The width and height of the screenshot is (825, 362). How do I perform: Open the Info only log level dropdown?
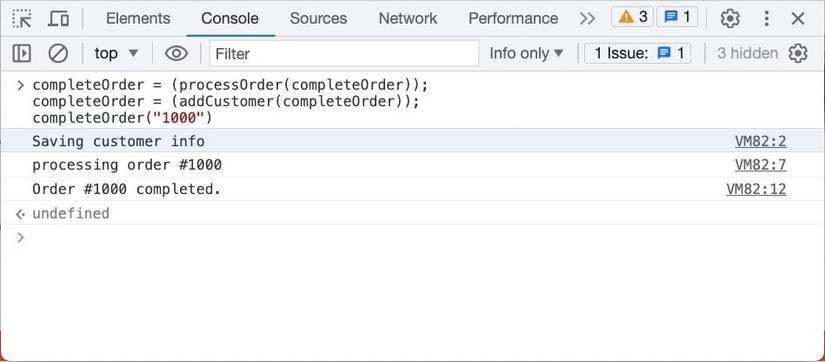click(x=527, y=53)
